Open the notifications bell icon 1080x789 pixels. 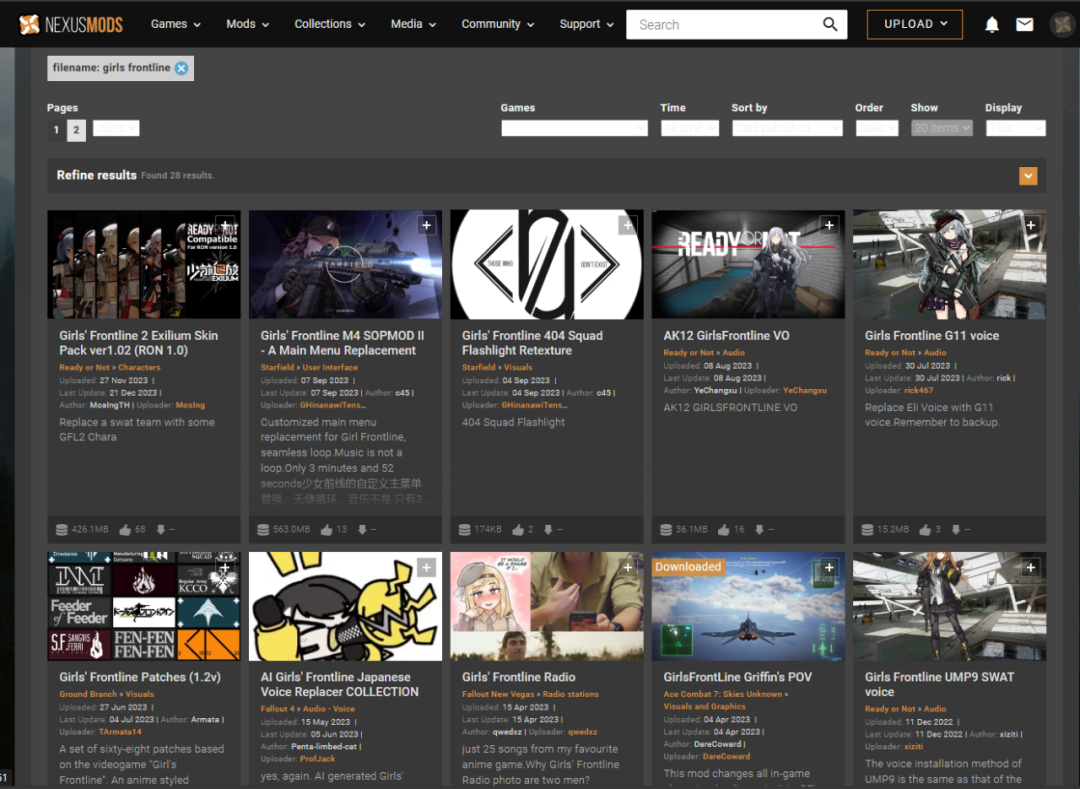991,25
